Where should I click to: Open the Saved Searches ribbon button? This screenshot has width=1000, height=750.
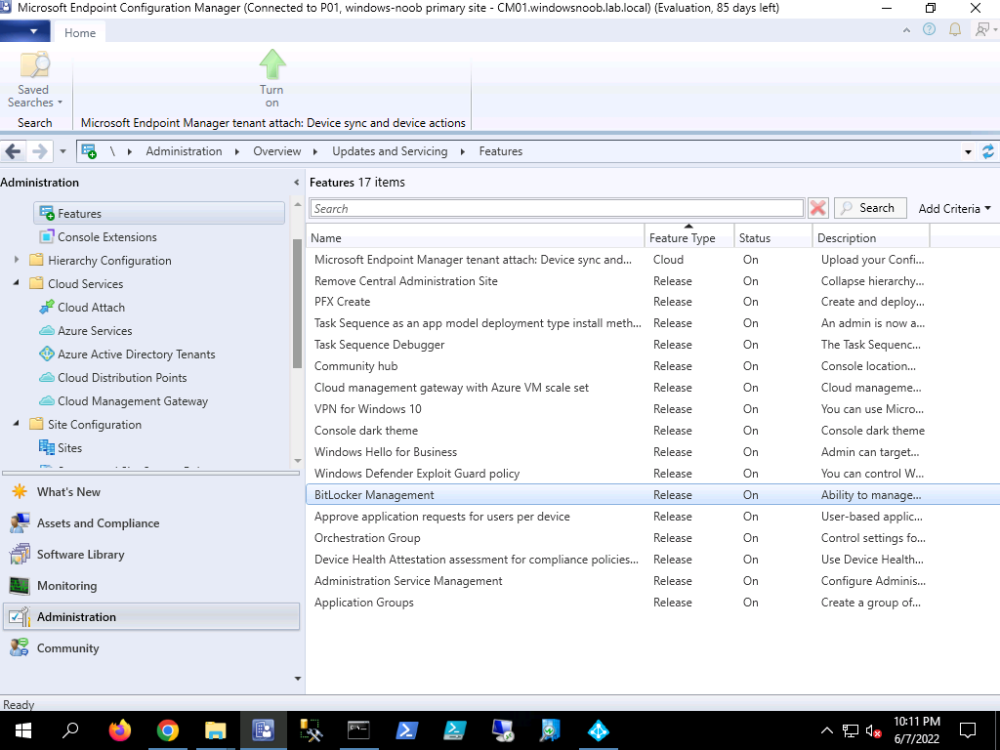click(x=34, y=80)
